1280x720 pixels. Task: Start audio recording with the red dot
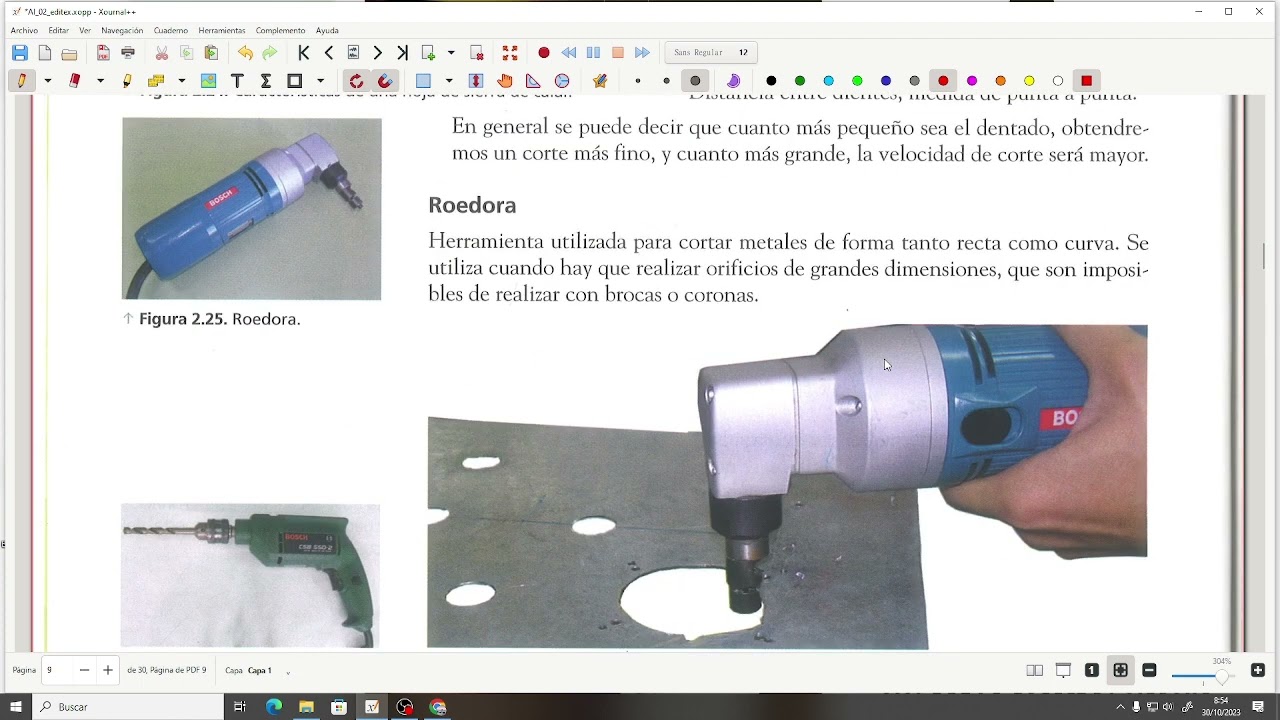(544, 53)
